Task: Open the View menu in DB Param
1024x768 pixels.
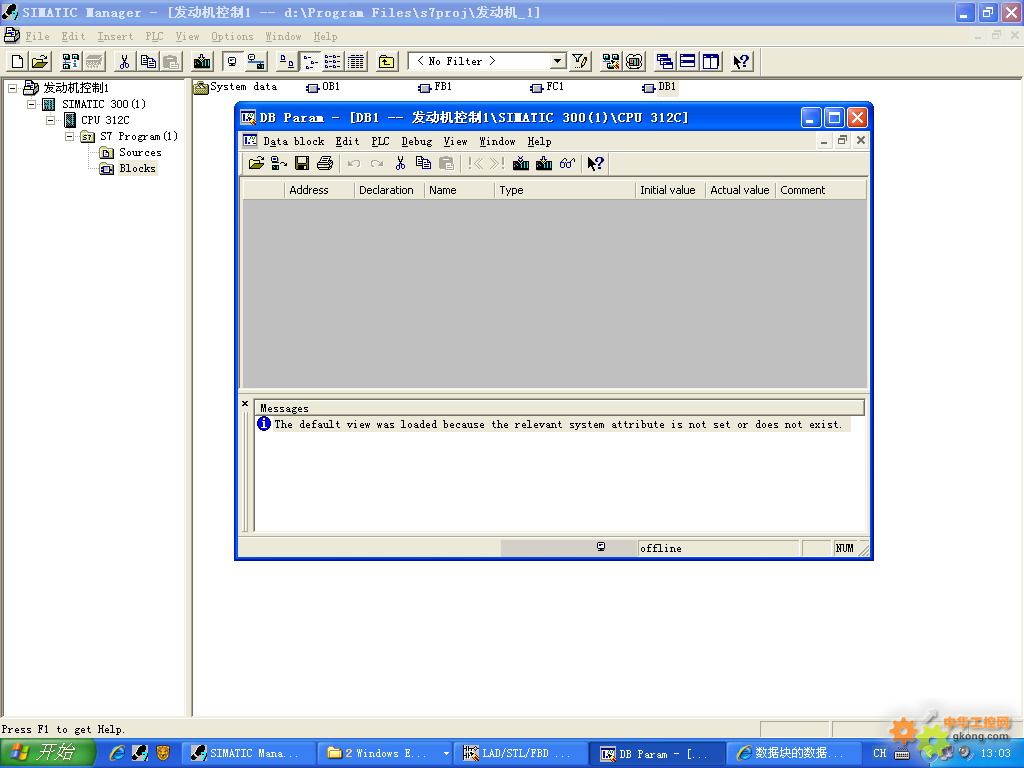Action: [x=455, y=142]
